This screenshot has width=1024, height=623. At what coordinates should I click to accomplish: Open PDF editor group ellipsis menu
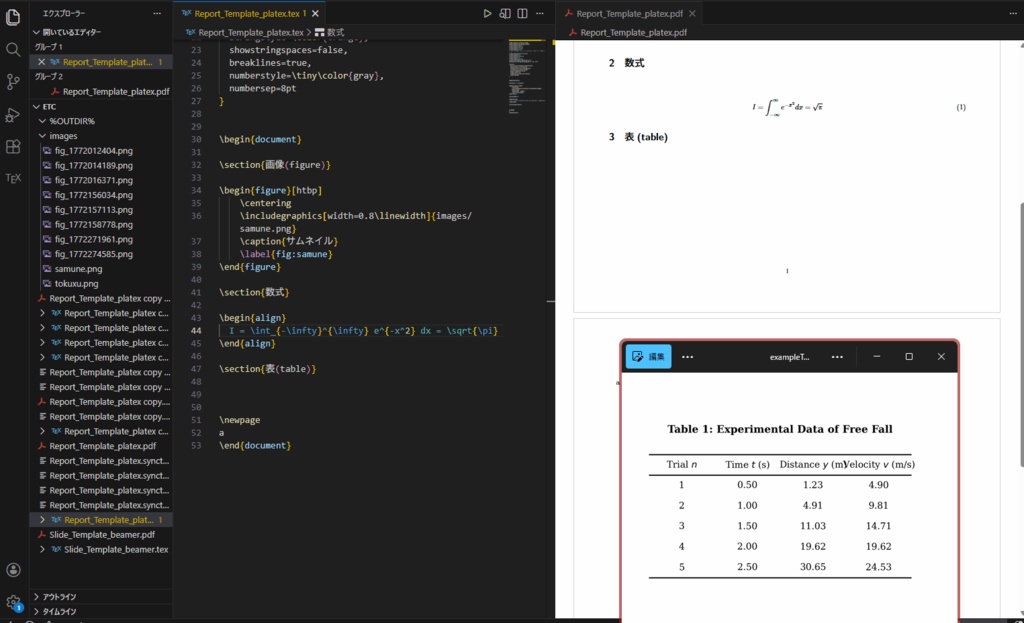tap(1013, 13)
